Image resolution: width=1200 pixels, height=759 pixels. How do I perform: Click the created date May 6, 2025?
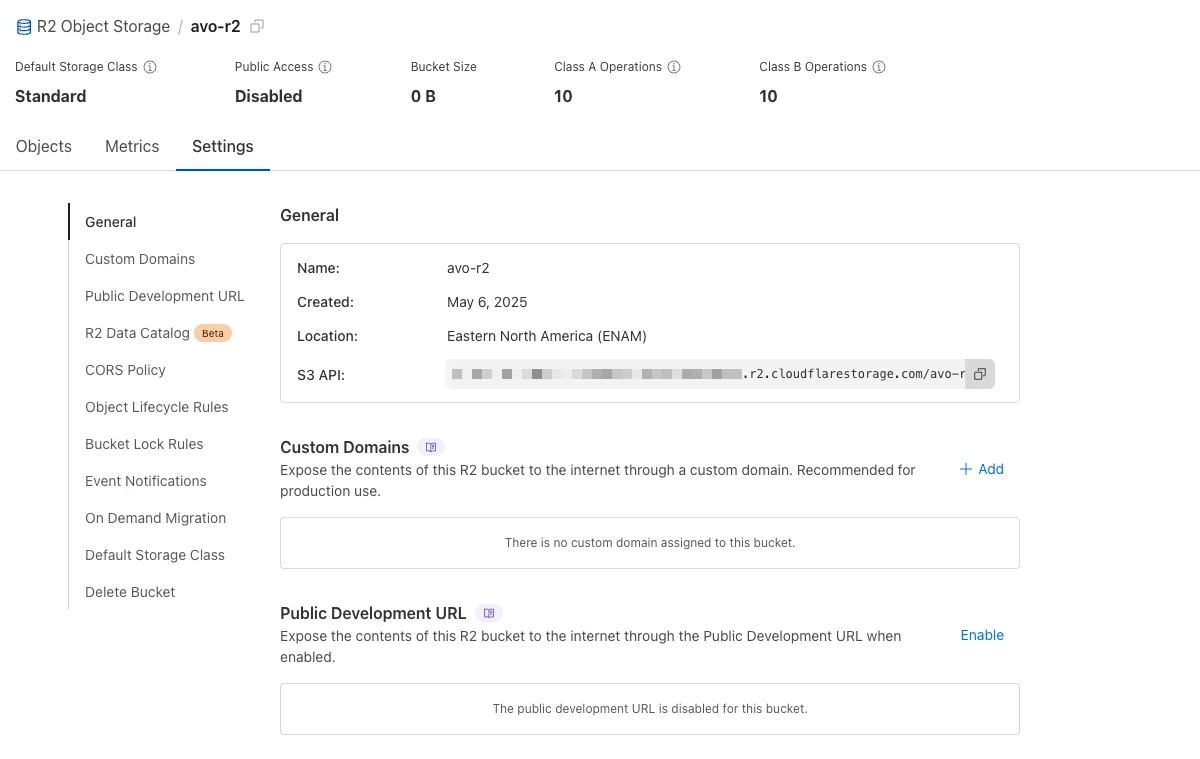click(487, 302)
